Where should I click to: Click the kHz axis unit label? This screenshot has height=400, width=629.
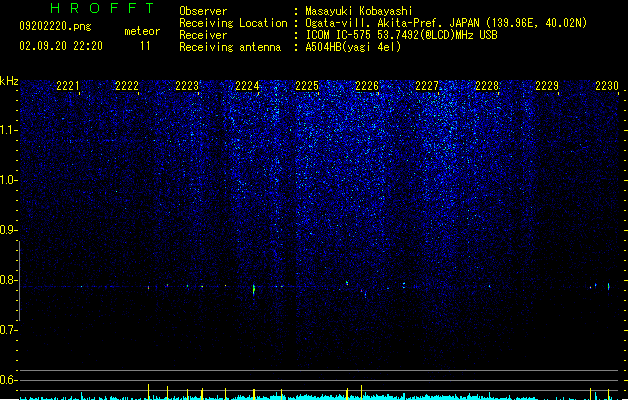(9, 81)
